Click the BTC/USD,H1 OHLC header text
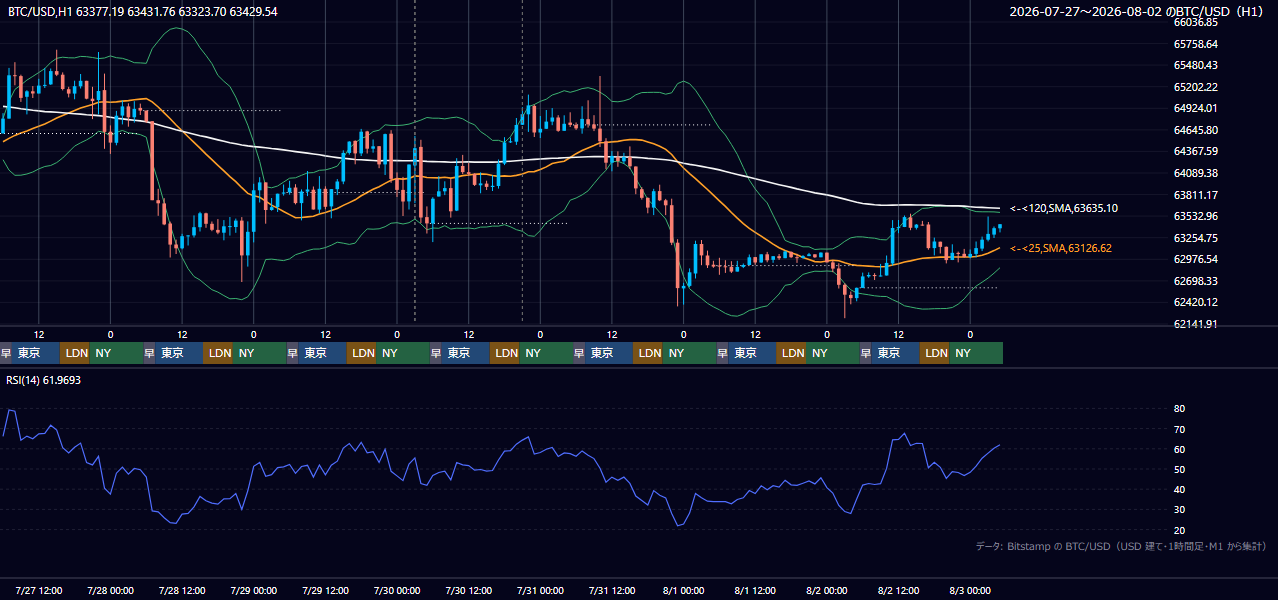Viewport: 1278px width, 600px height. 142,11
